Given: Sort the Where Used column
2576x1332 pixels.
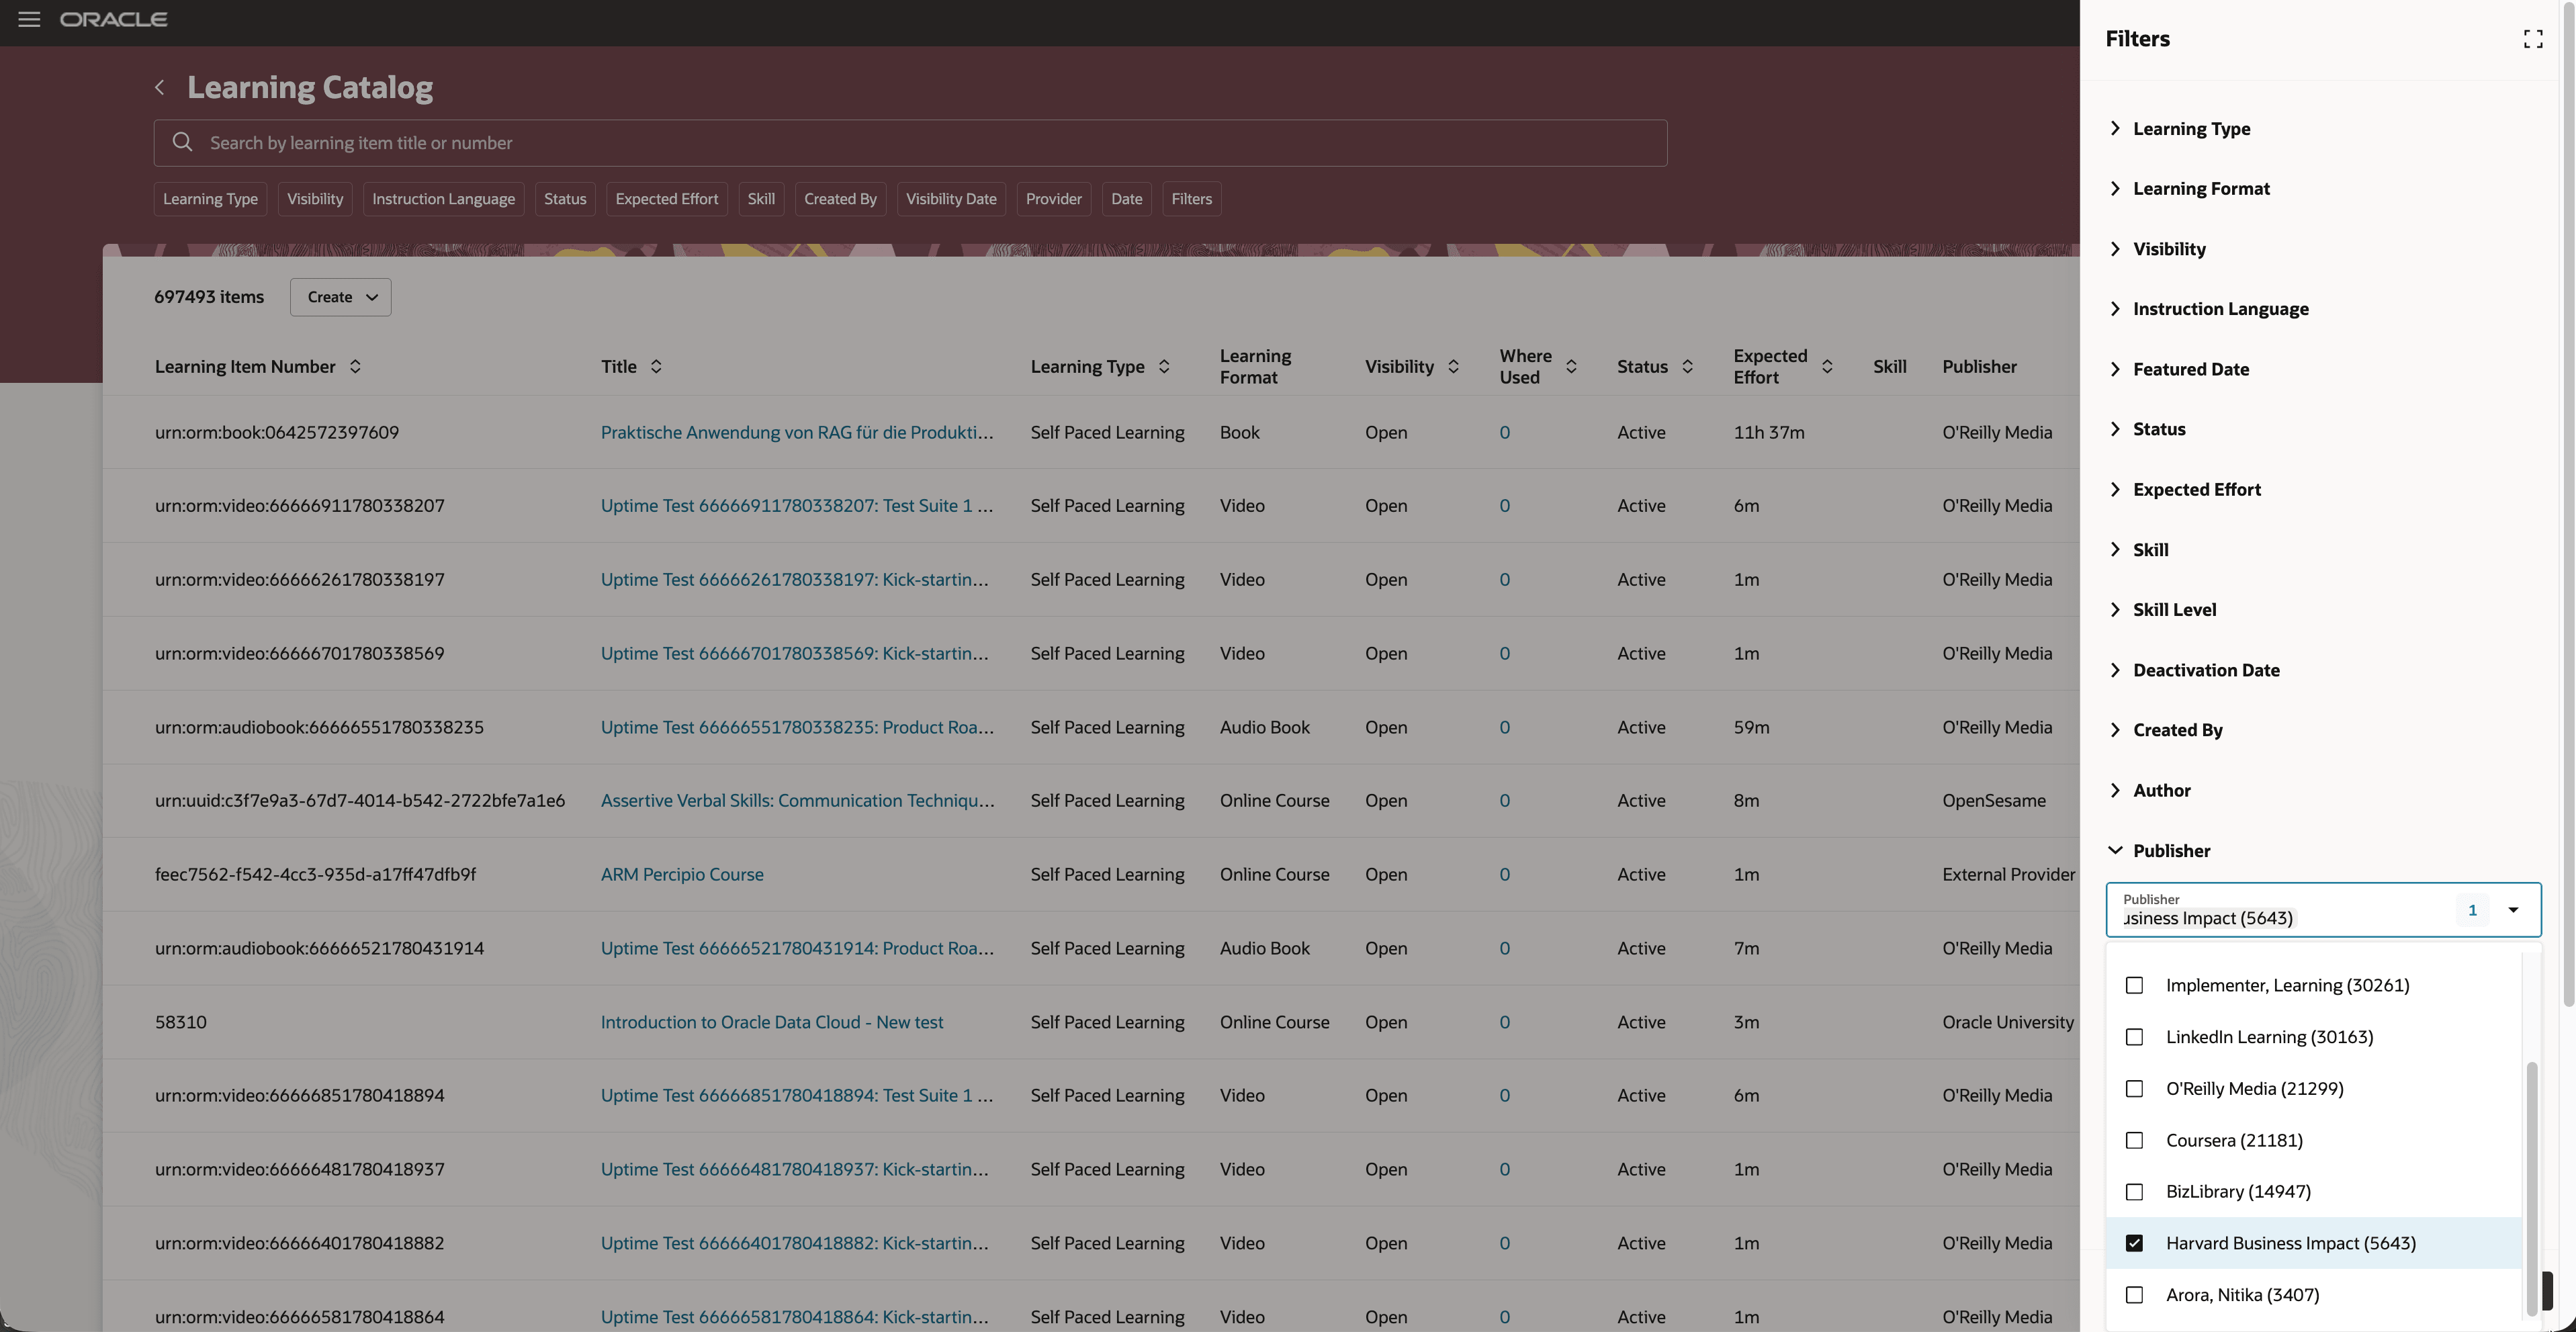Looking at the screenshot, I should 1571,366.
